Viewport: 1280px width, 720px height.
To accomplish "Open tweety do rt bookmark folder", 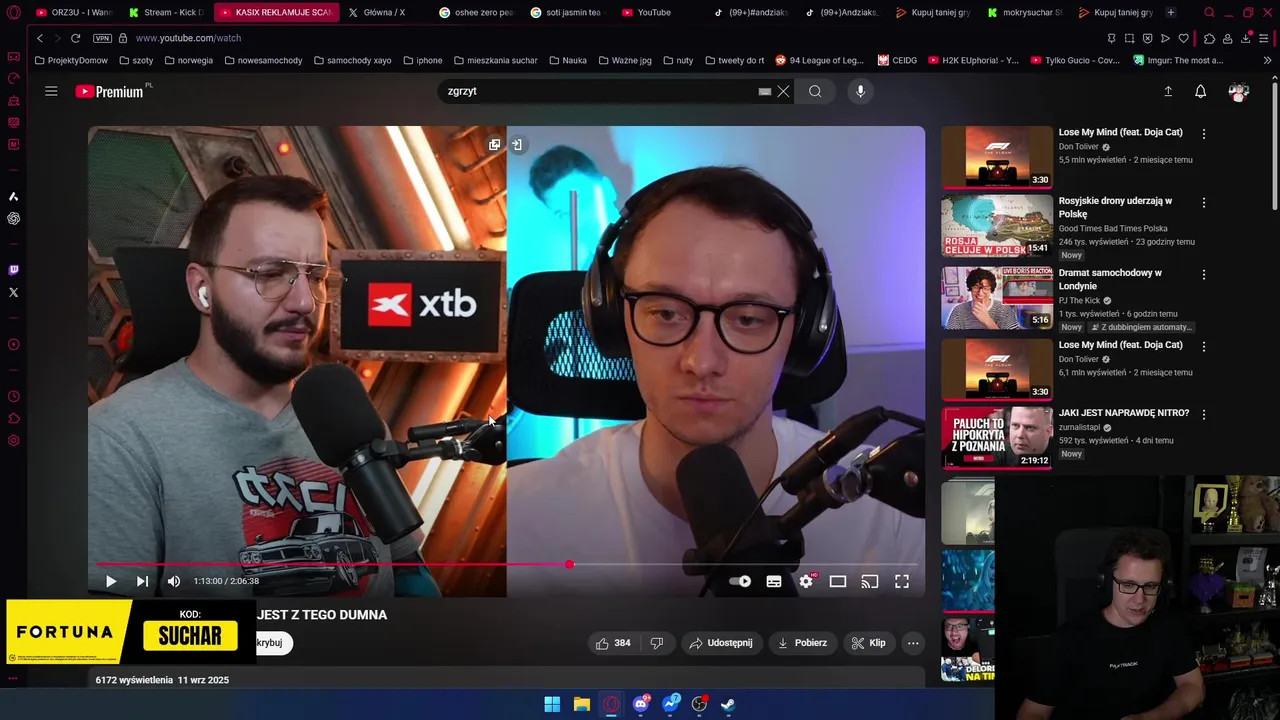I will click(734, 60).
